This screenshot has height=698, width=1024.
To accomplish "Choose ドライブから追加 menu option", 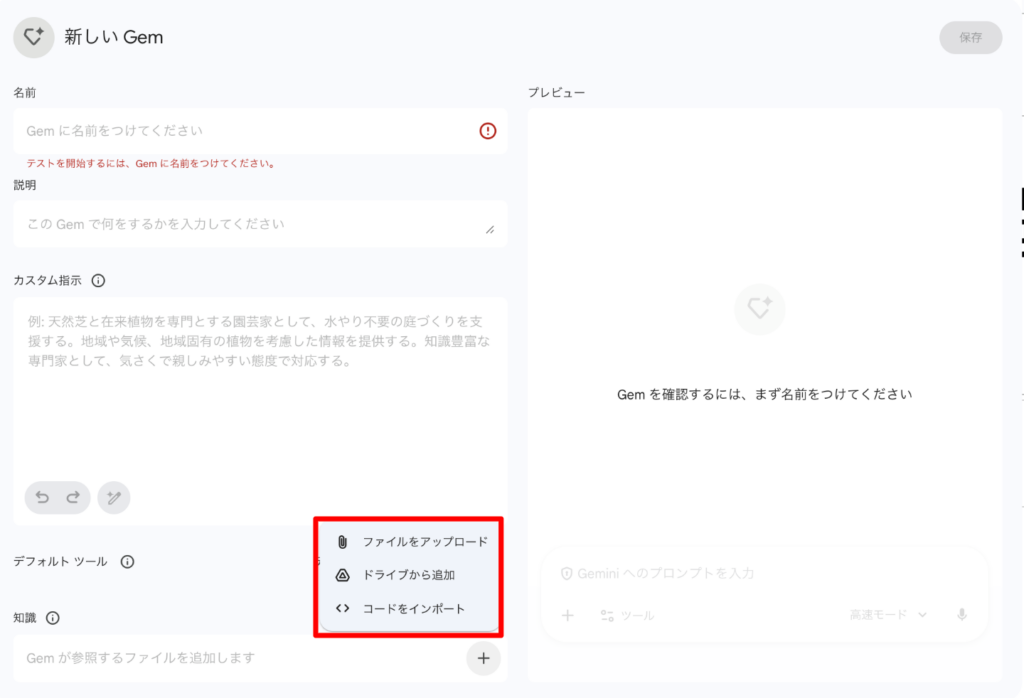I will coord(408,575).
